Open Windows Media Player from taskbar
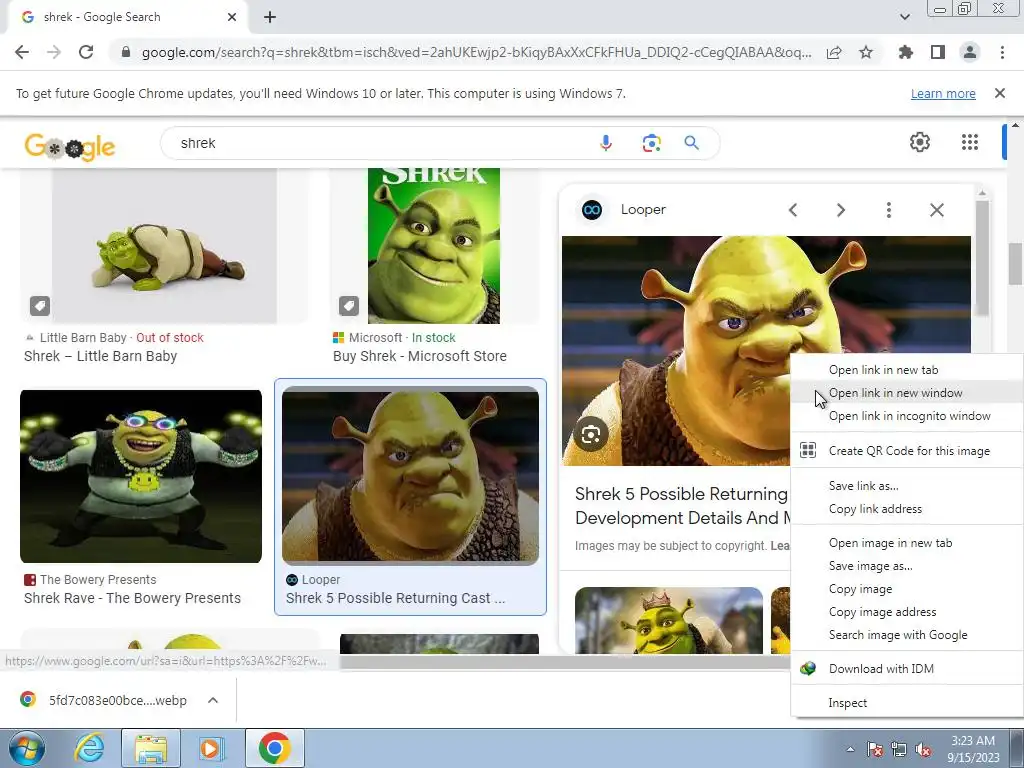Screen dimensions: 1024x768 pos(210,748)
